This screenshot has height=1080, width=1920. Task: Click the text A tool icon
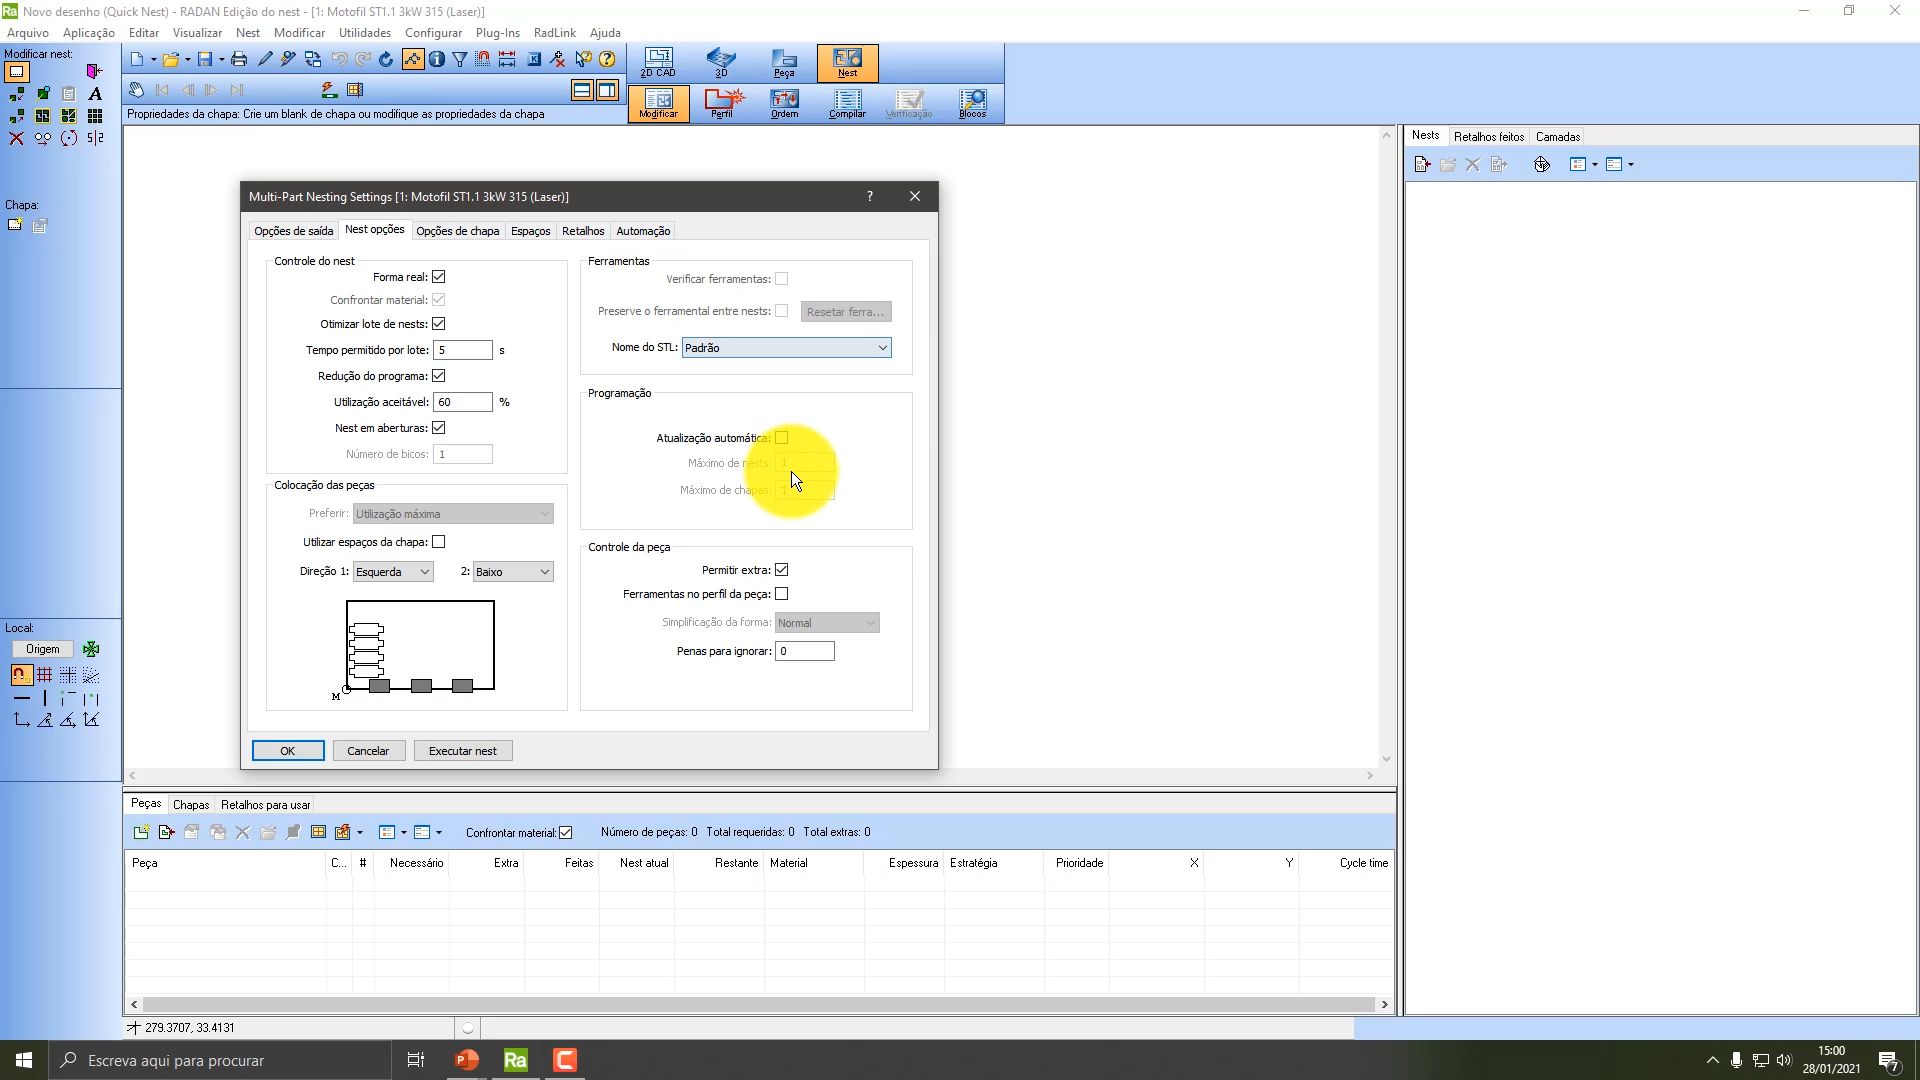tap(95, 94)
